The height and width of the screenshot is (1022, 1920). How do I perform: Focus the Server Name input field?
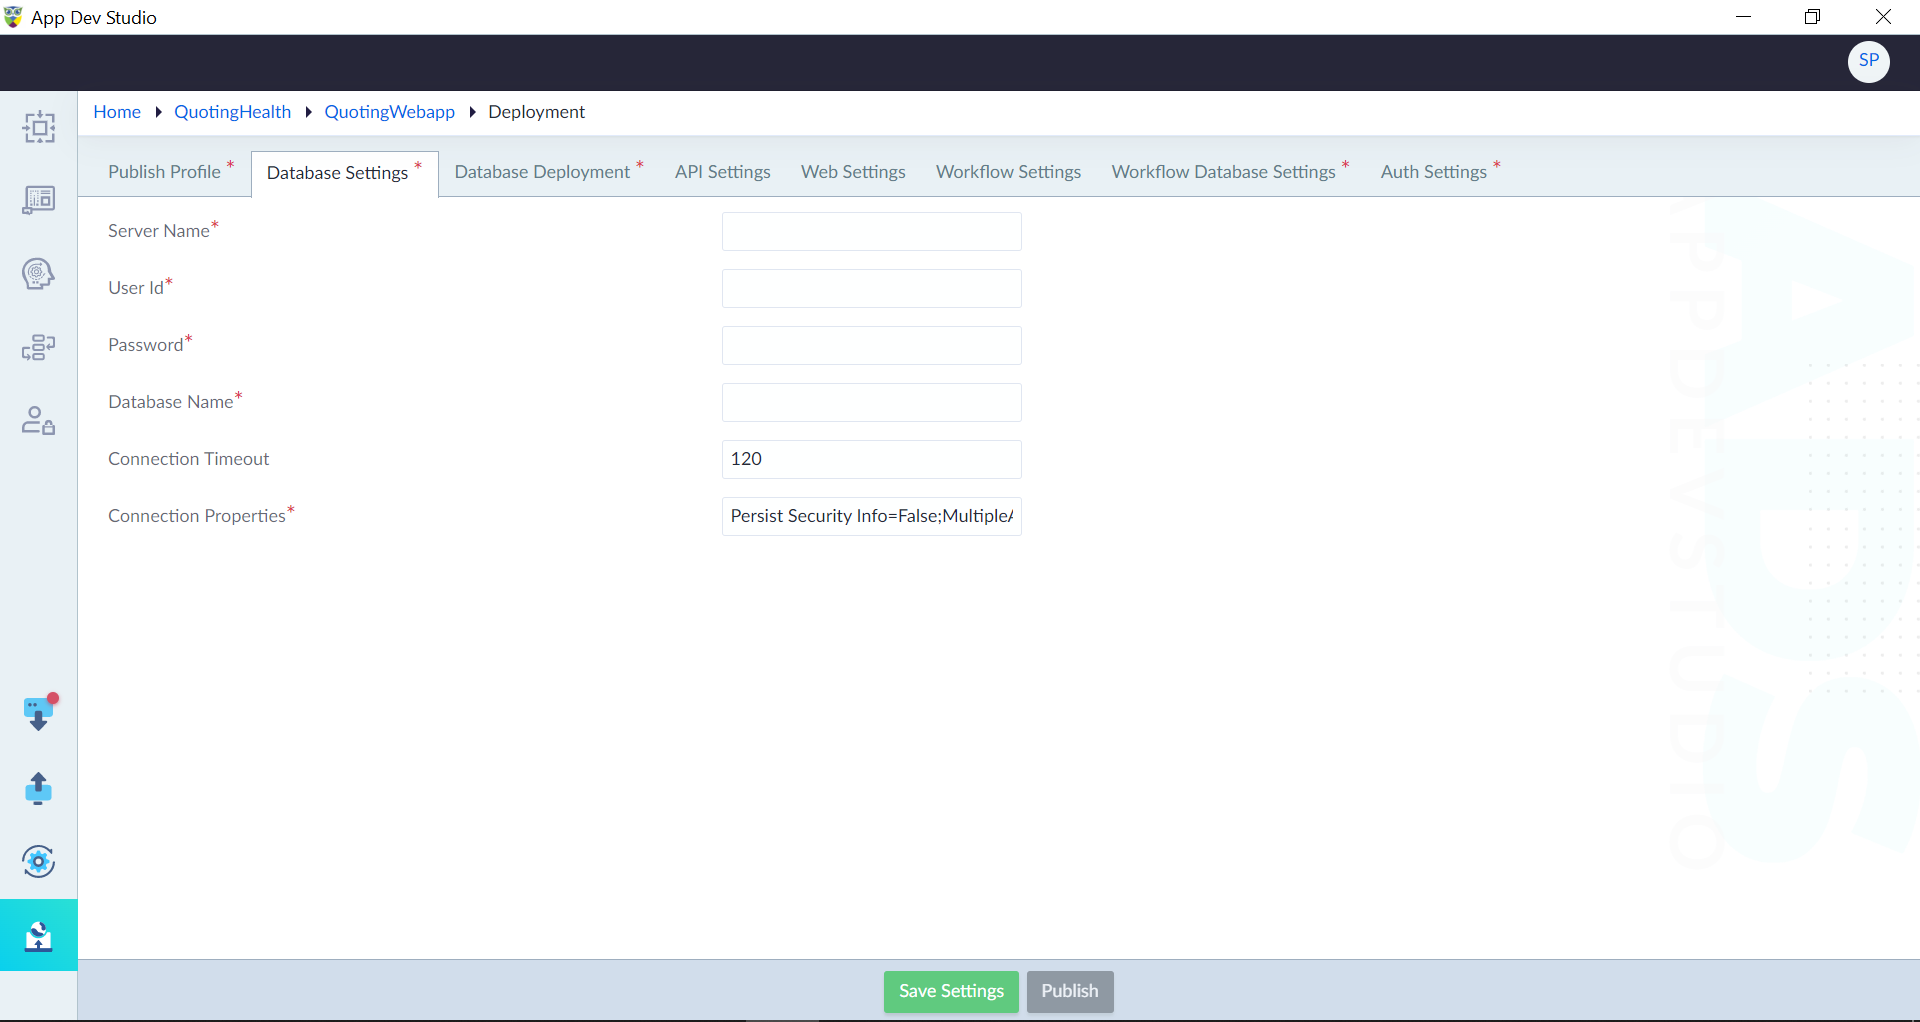coord(871,231)
